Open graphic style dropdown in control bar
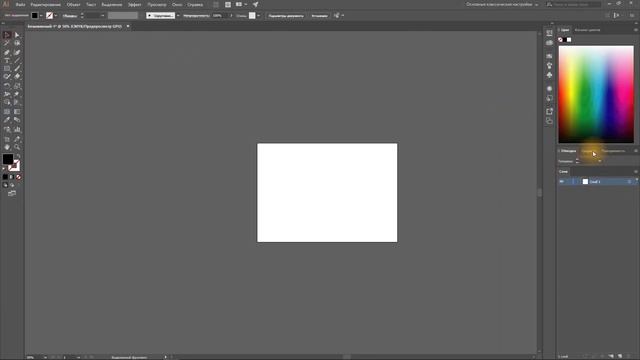The height and width of the screenshot is (360, 640). click(259, 16)
